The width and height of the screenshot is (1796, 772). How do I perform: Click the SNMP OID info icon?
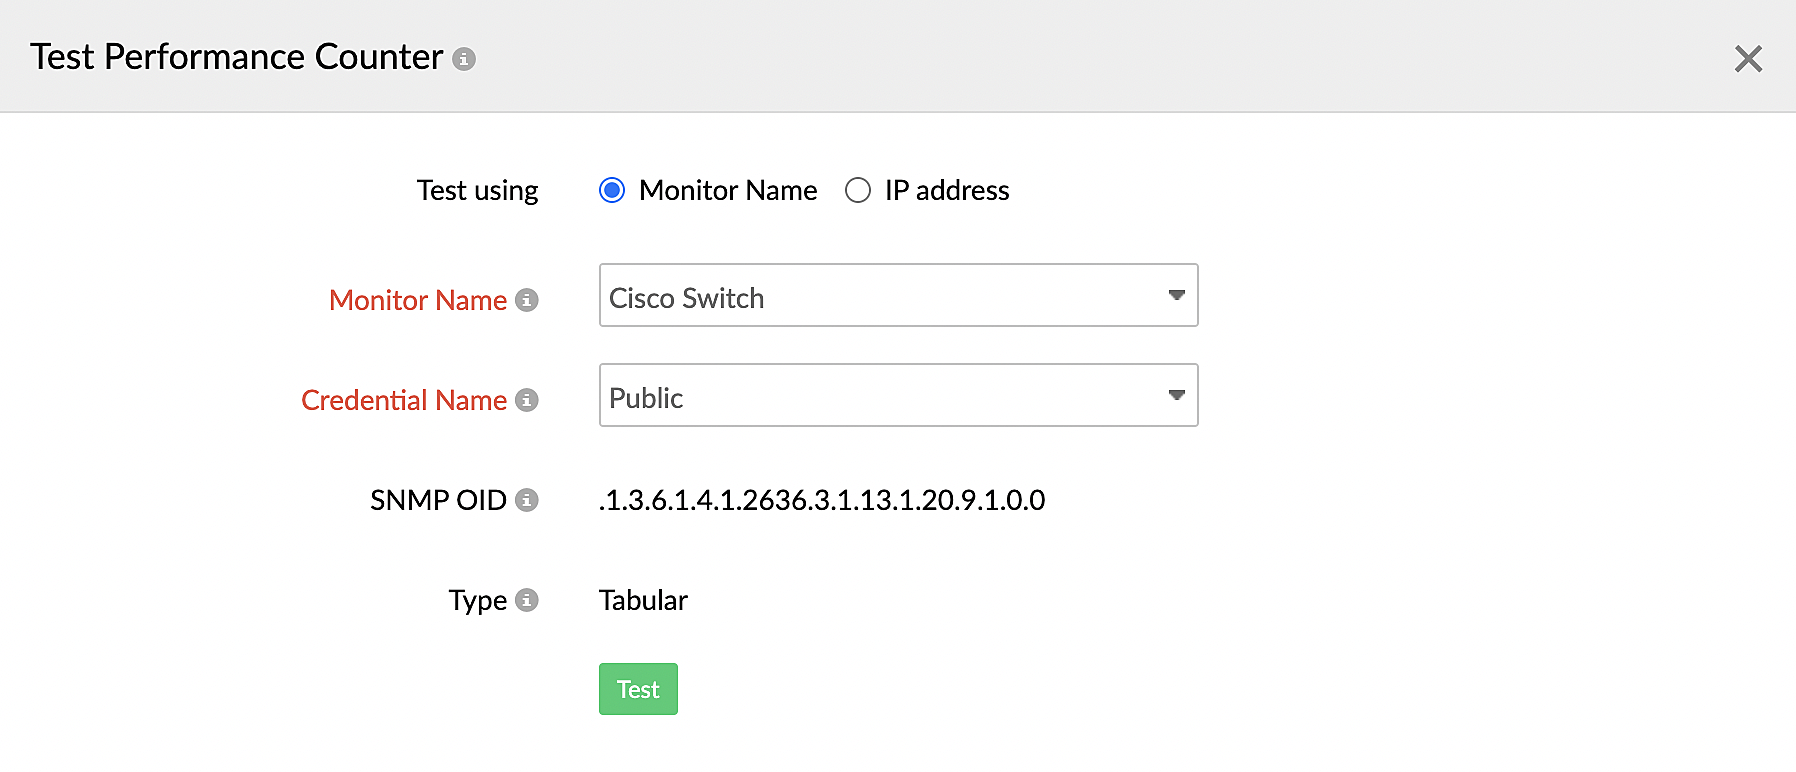[x=527, y=500]
